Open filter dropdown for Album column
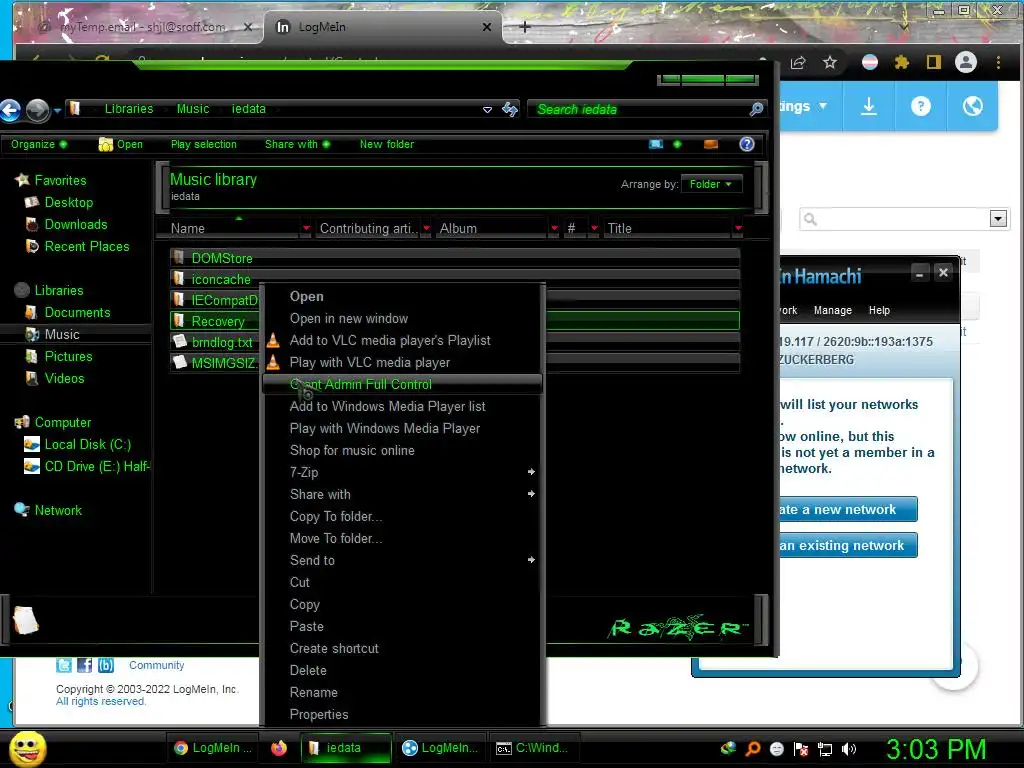 (x=554, y=228)
